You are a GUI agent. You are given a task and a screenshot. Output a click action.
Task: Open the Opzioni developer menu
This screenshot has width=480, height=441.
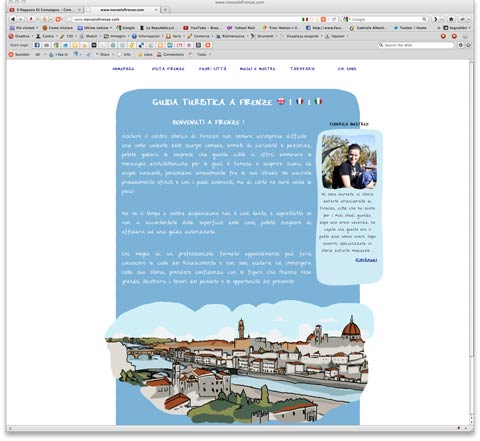tap(337, 36)
